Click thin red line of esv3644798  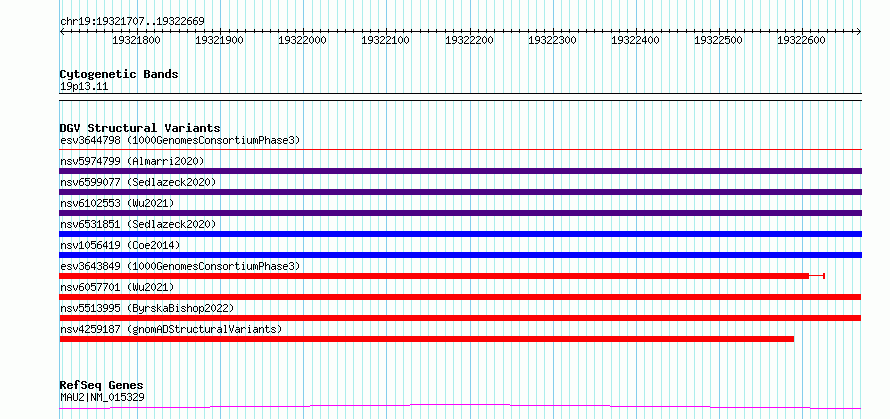(460, 150)
